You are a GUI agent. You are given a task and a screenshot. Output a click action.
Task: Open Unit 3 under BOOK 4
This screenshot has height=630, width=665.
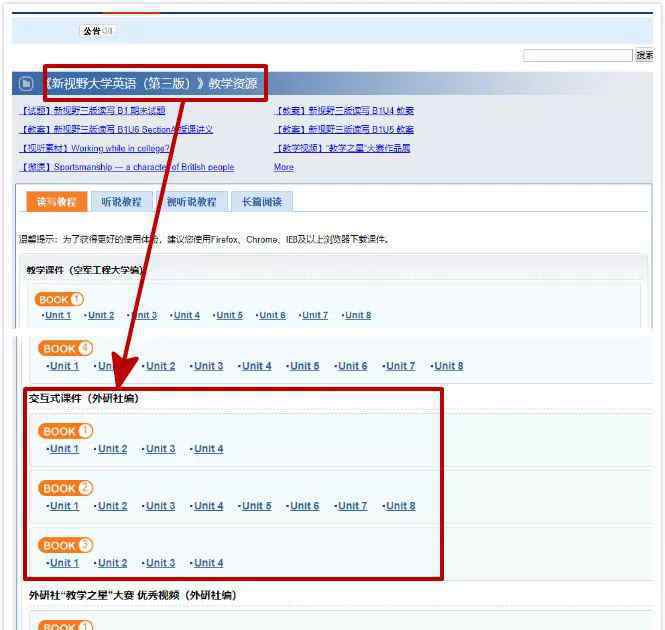pyautogui.click(x=208, y=366)
